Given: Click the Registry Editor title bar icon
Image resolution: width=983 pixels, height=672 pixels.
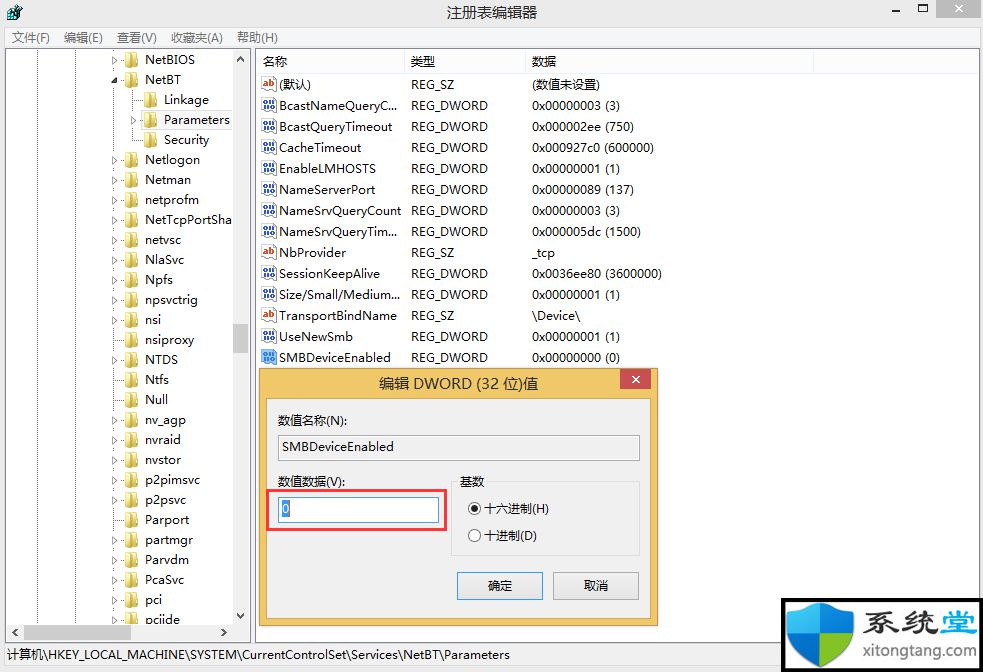Looking at the screenshot, I should [14, 12].
